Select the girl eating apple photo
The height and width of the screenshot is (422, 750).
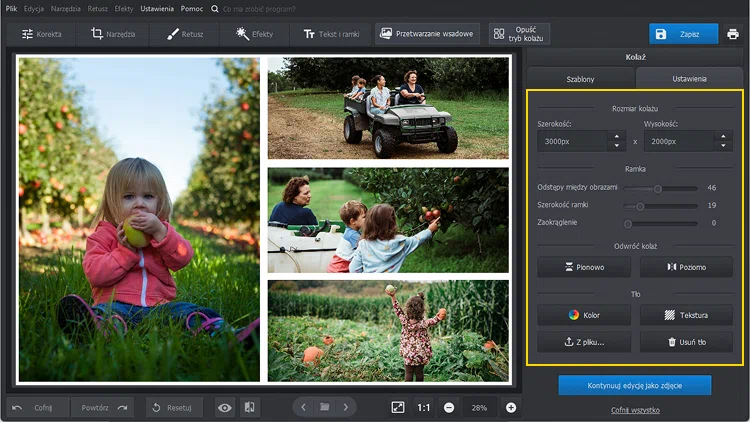pos(139,218)
